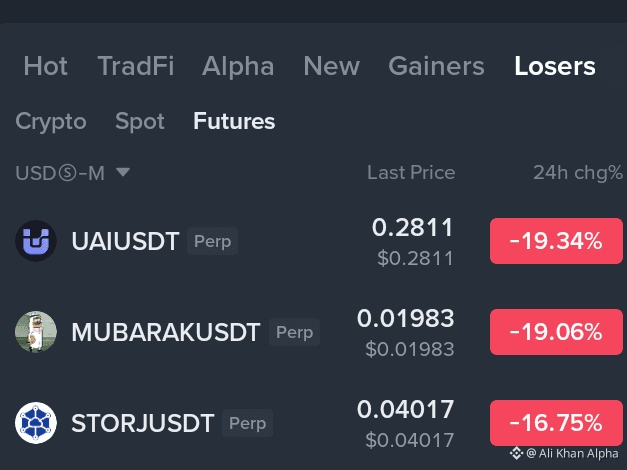Sort by the Last Price column header
The height and width of the screenshot is (470, 627).
(x=411, y=172)
